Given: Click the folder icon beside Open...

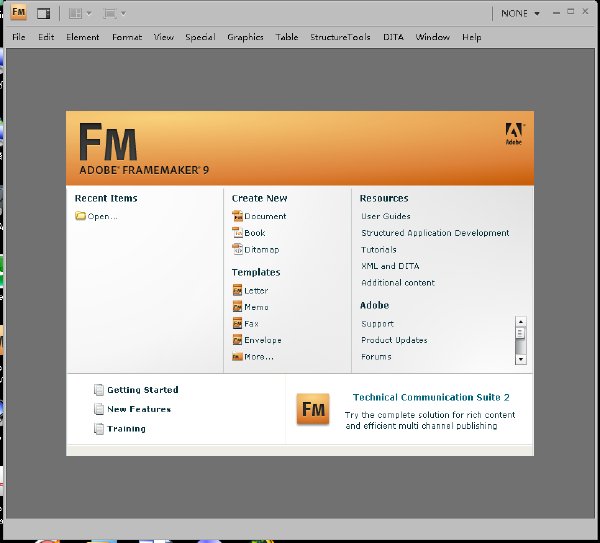Looking at the screenshot, I should [80, 216].
